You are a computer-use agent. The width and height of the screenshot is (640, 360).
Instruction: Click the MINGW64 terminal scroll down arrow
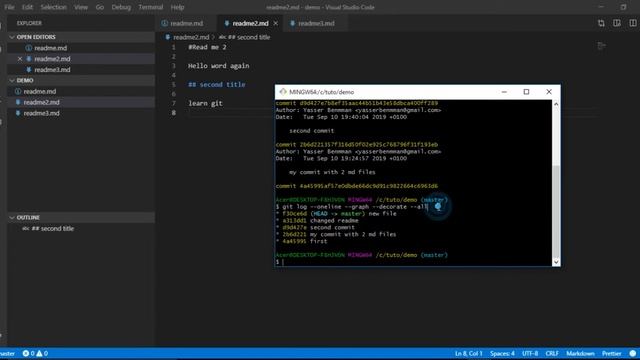[x=556, y=262]
